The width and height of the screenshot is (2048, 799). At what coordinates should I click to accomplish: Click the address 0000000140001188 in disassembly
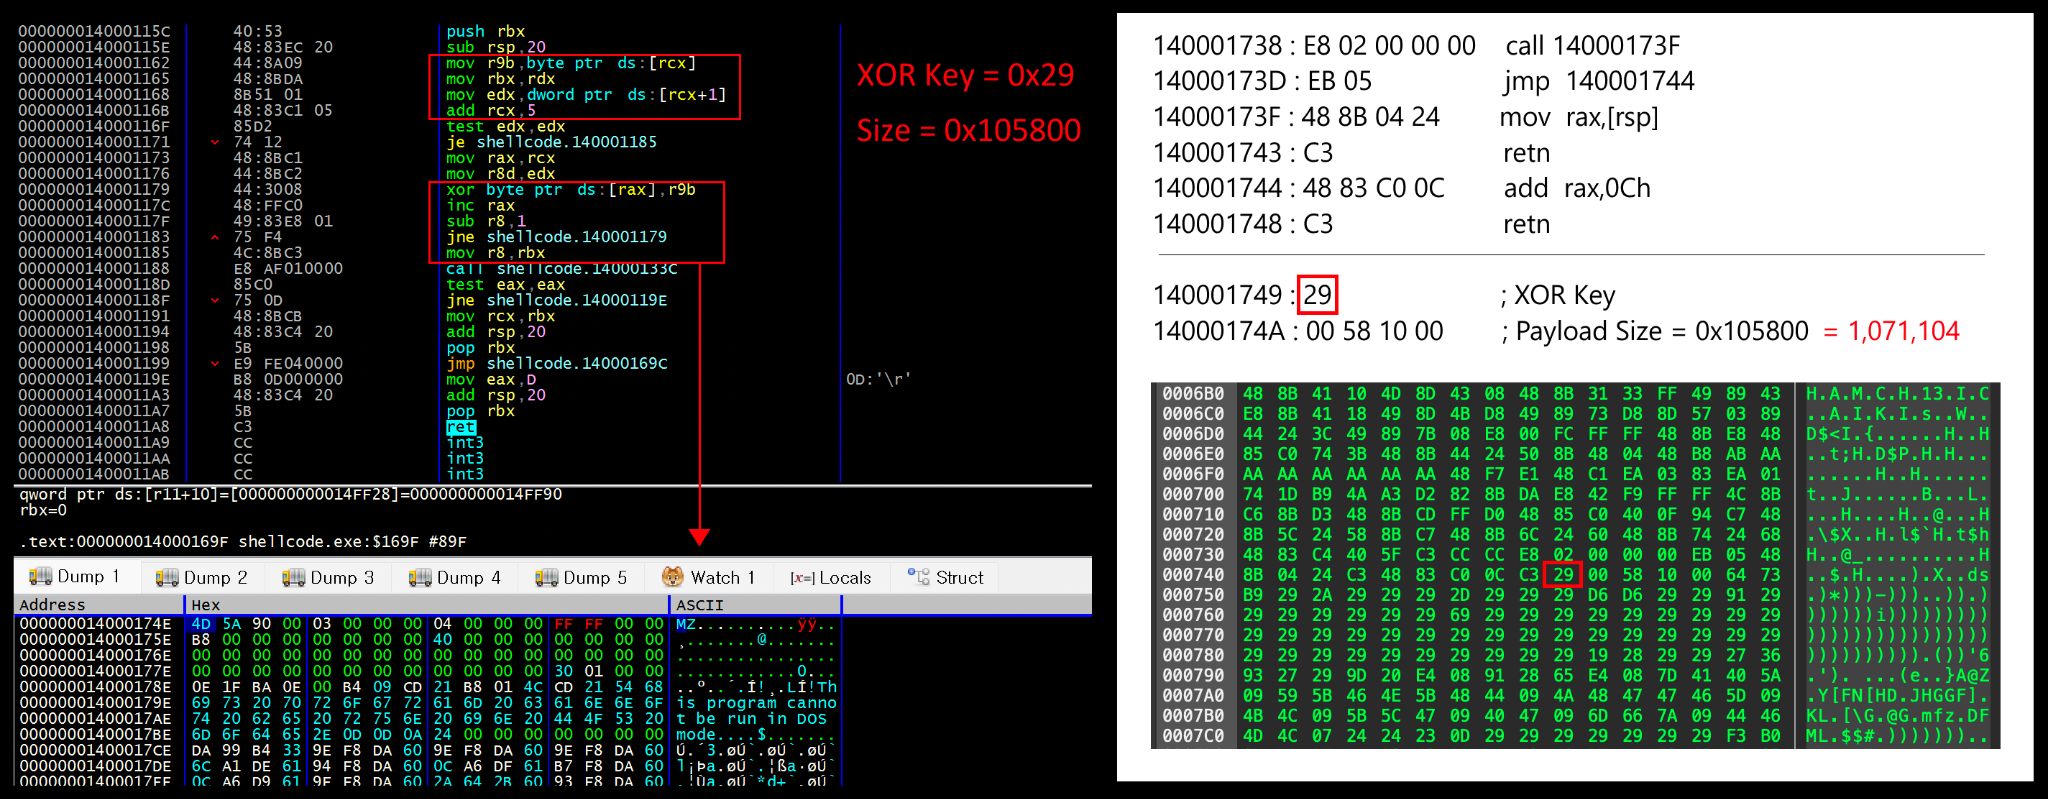94,269
